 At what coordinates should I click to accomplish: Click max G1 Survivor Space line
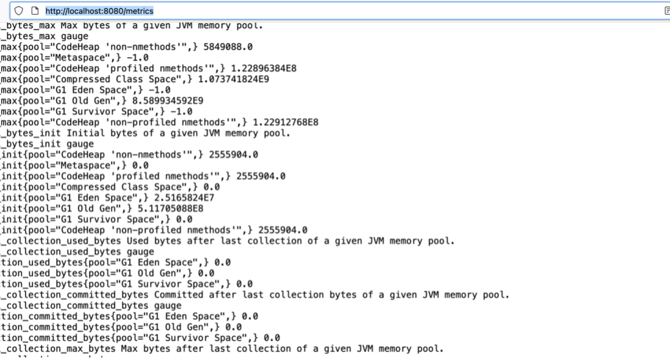(96, 111)
